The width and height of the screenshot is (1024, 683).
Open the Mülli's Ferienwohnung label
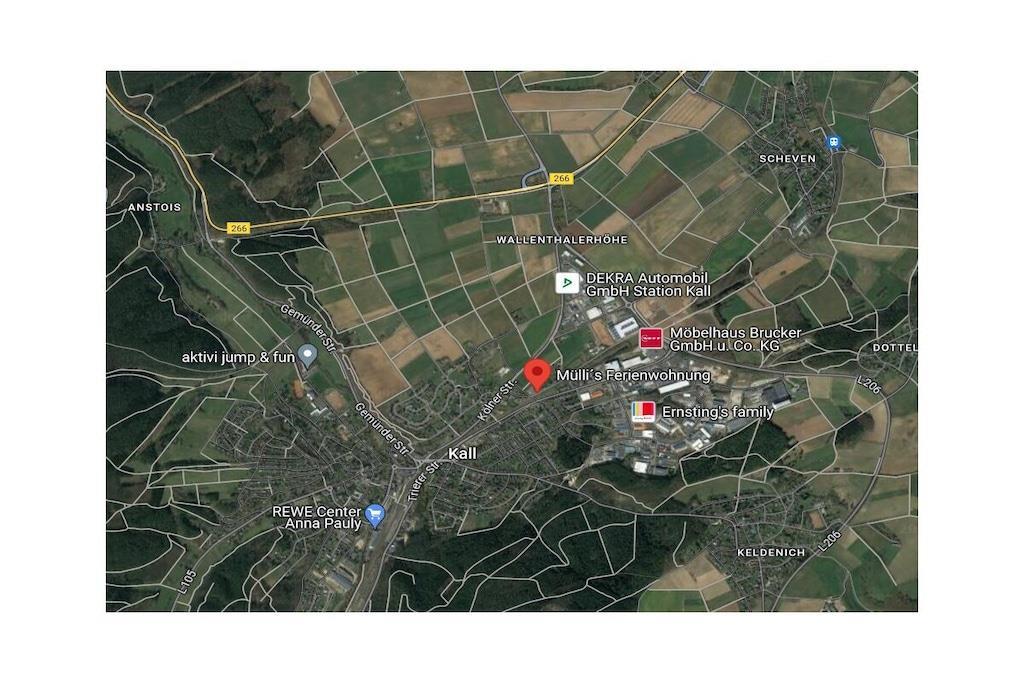[x=633, y=375]
